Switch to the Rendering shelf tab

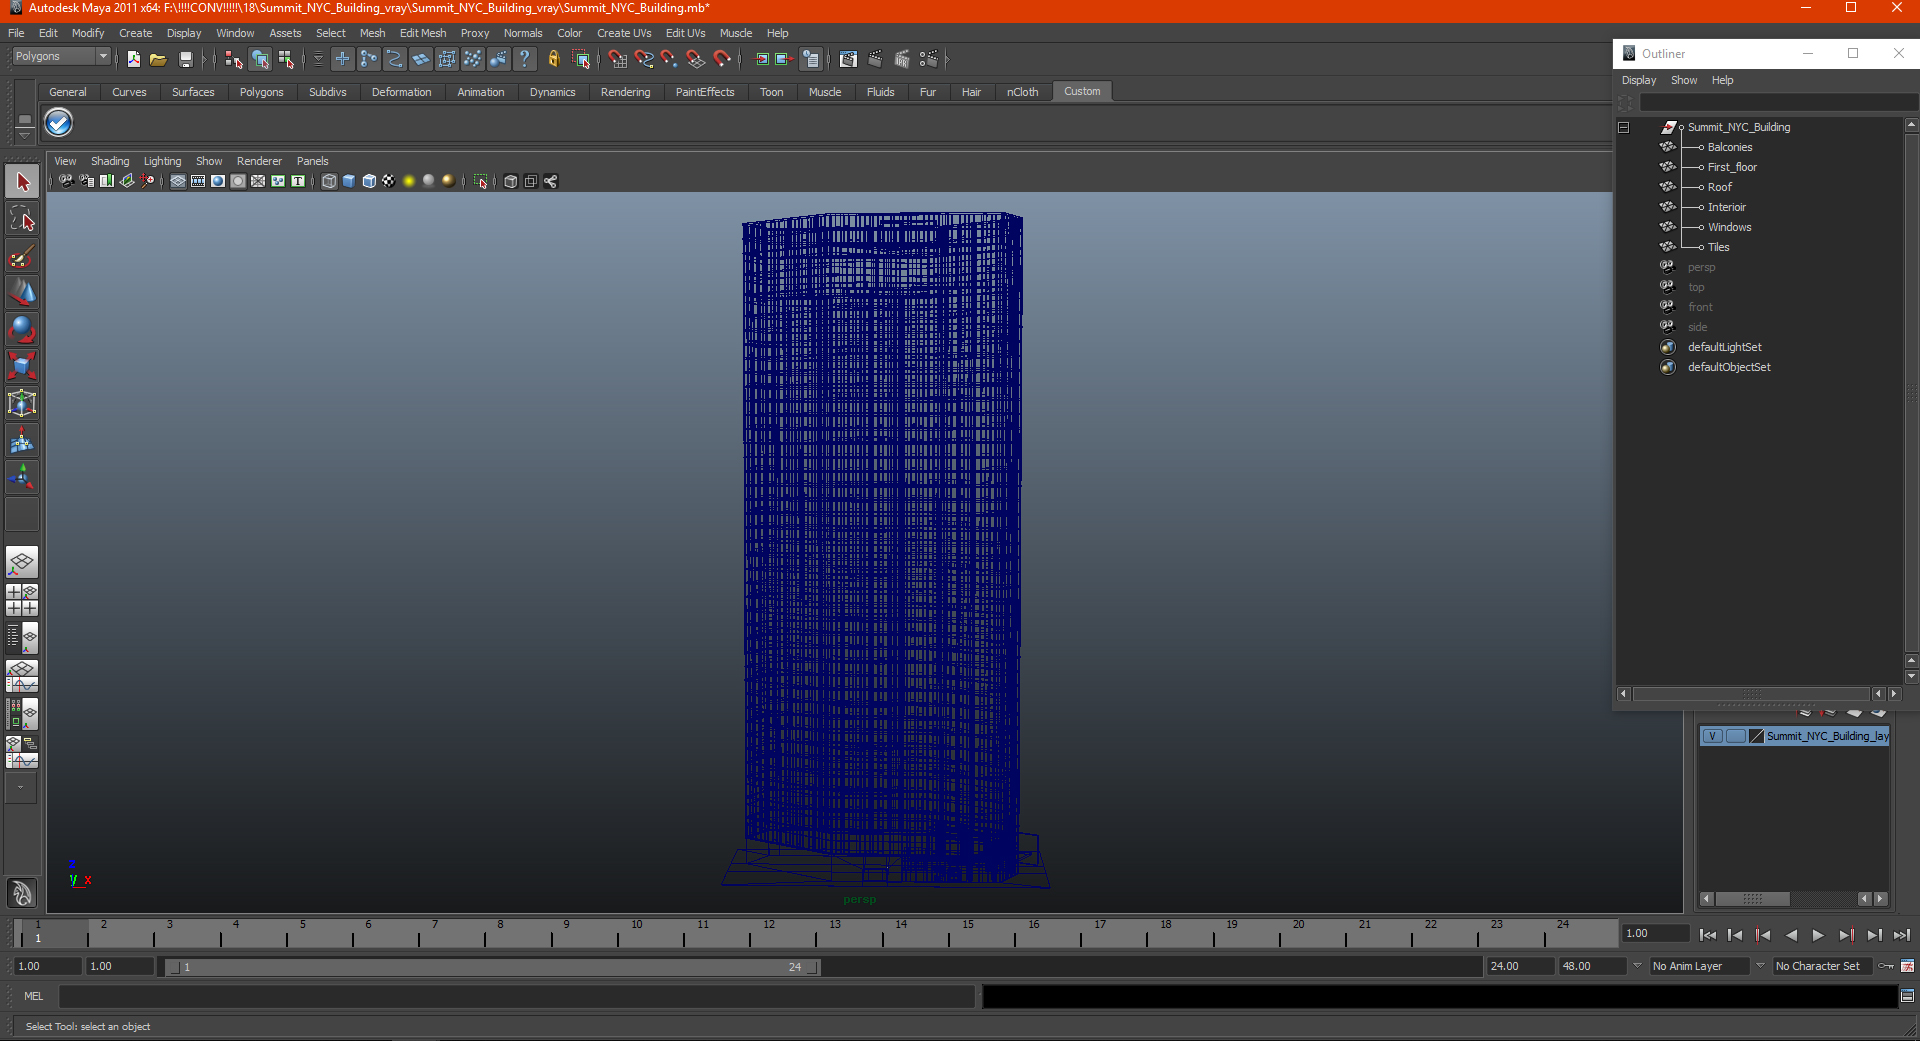coord(625,92)
